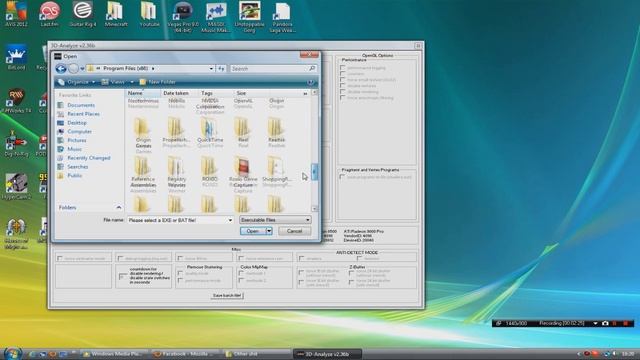This screenshot has height=360, width=640.
Task: Go to Computer in Favorite Links
Action: (x=75, y=131)
